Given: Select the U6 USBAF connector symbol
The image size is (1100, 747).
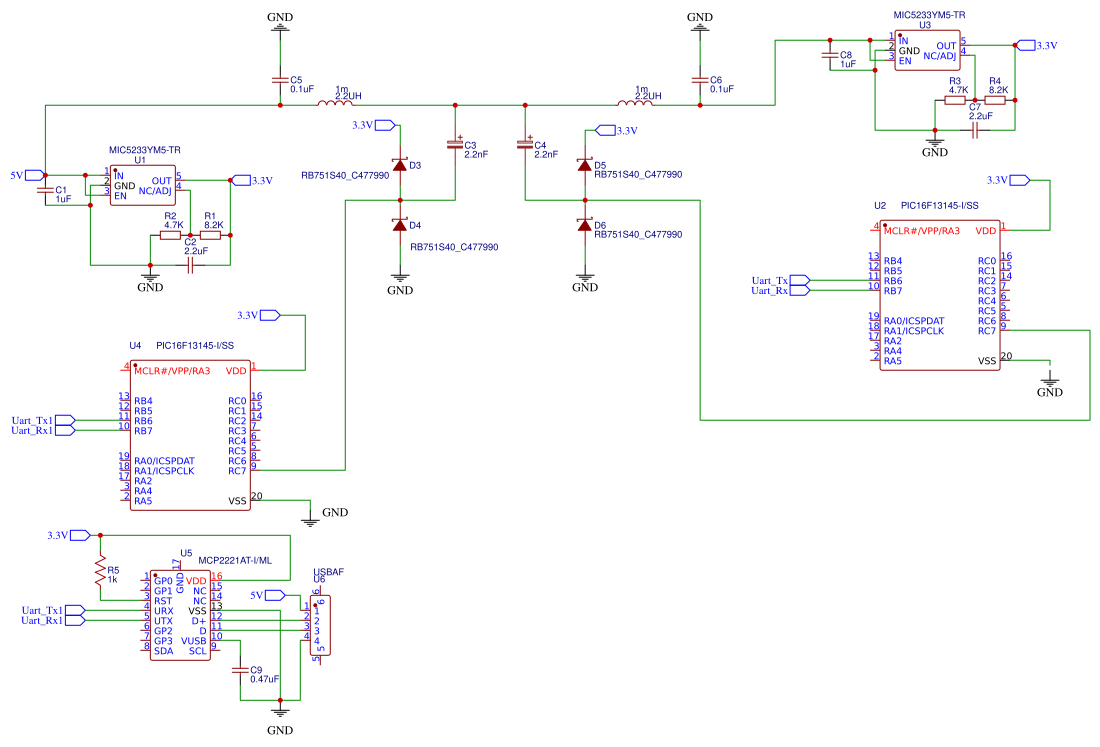Looking at the screenshot, I should point(320,626).
